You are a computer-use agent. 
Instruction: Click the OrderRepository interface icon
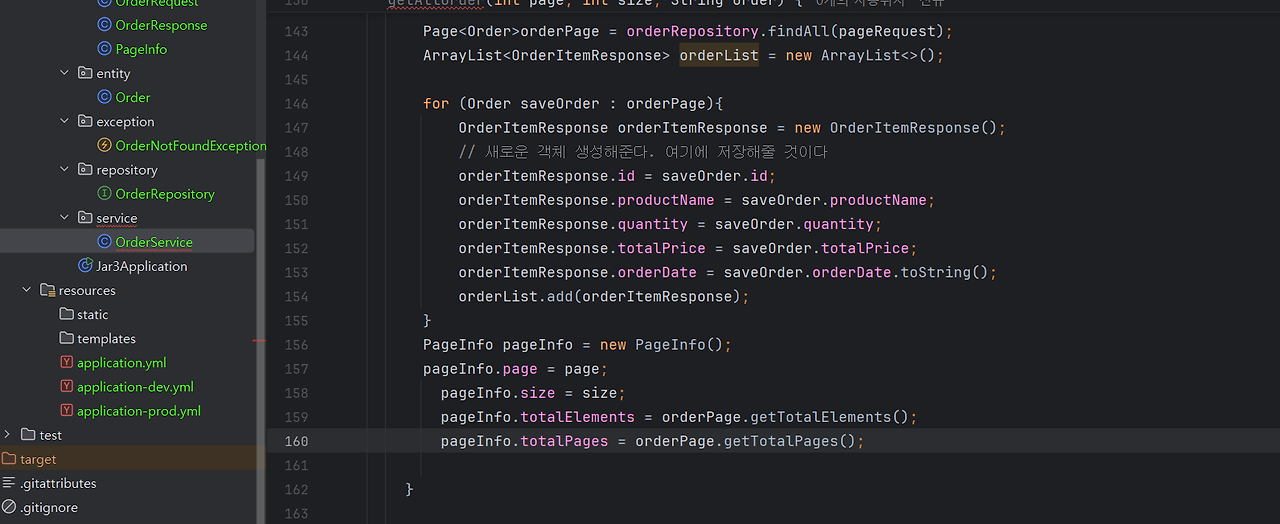(x=105, y=193)
